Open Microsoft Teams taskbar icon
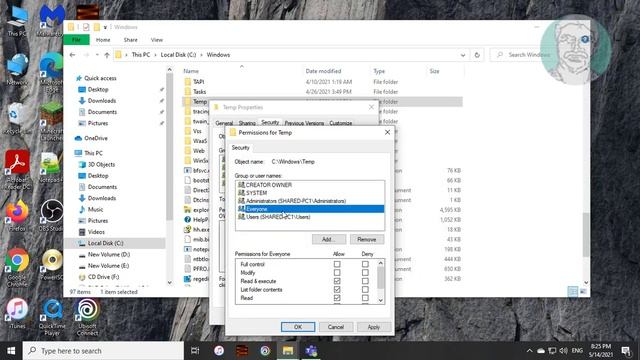Image resolution: width=640 pixels, height=360 pixels. coord(311,351)
